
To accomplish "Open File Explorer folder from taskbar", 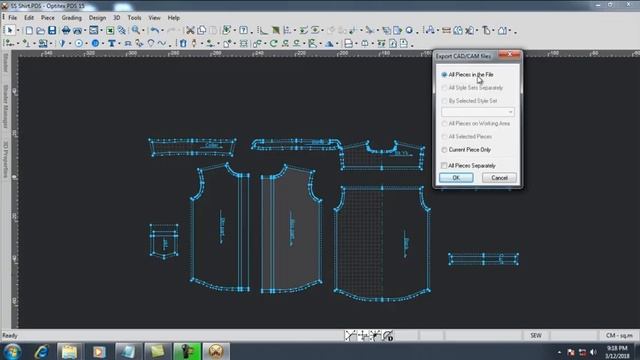I will click(x=69, y=351).
